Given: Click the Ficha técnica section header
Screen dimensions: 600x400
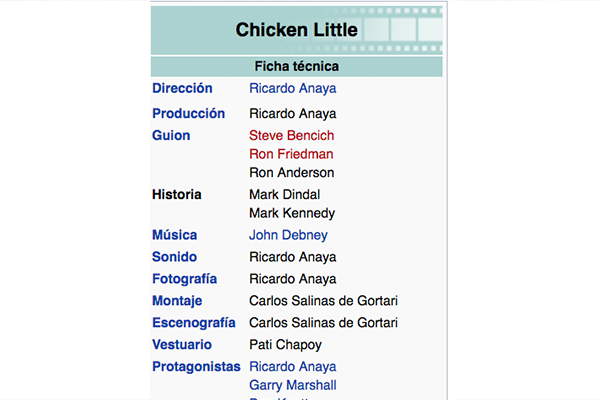Looking at the screenshot, I should (x=296, y=67).
